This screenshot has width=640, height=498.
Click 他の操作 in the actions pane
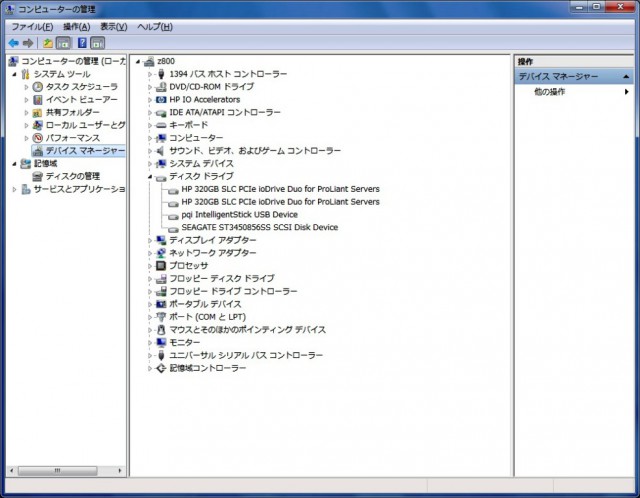549,92
